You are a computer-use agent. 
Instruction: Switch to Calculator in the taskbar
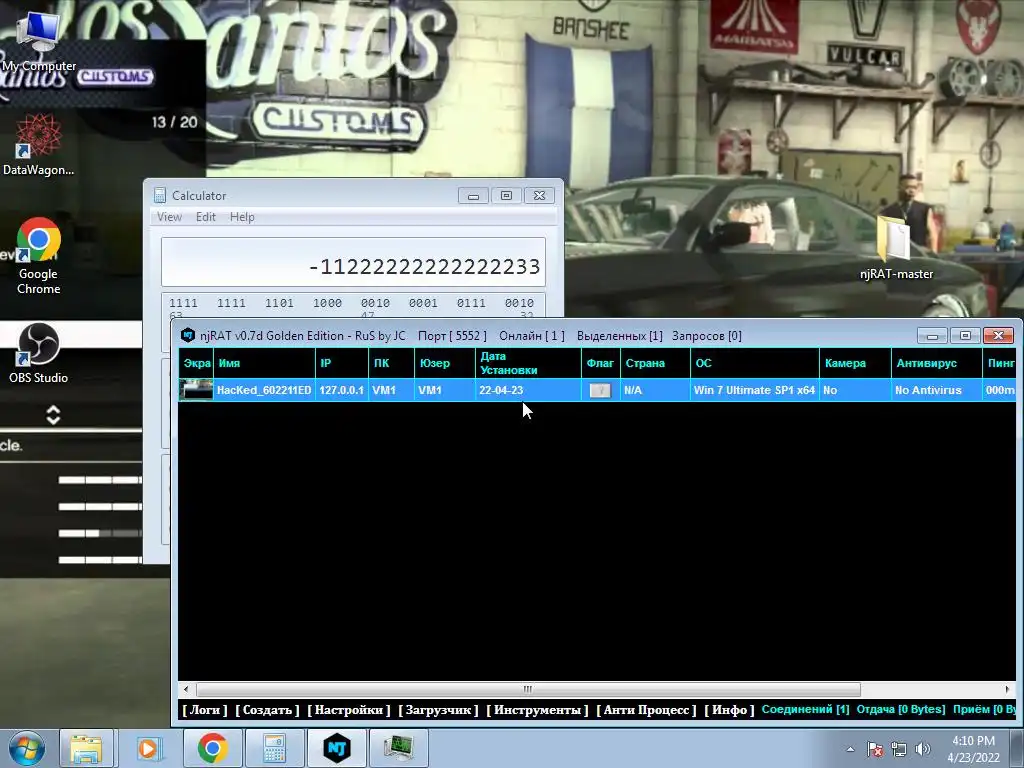click(274, 748)
